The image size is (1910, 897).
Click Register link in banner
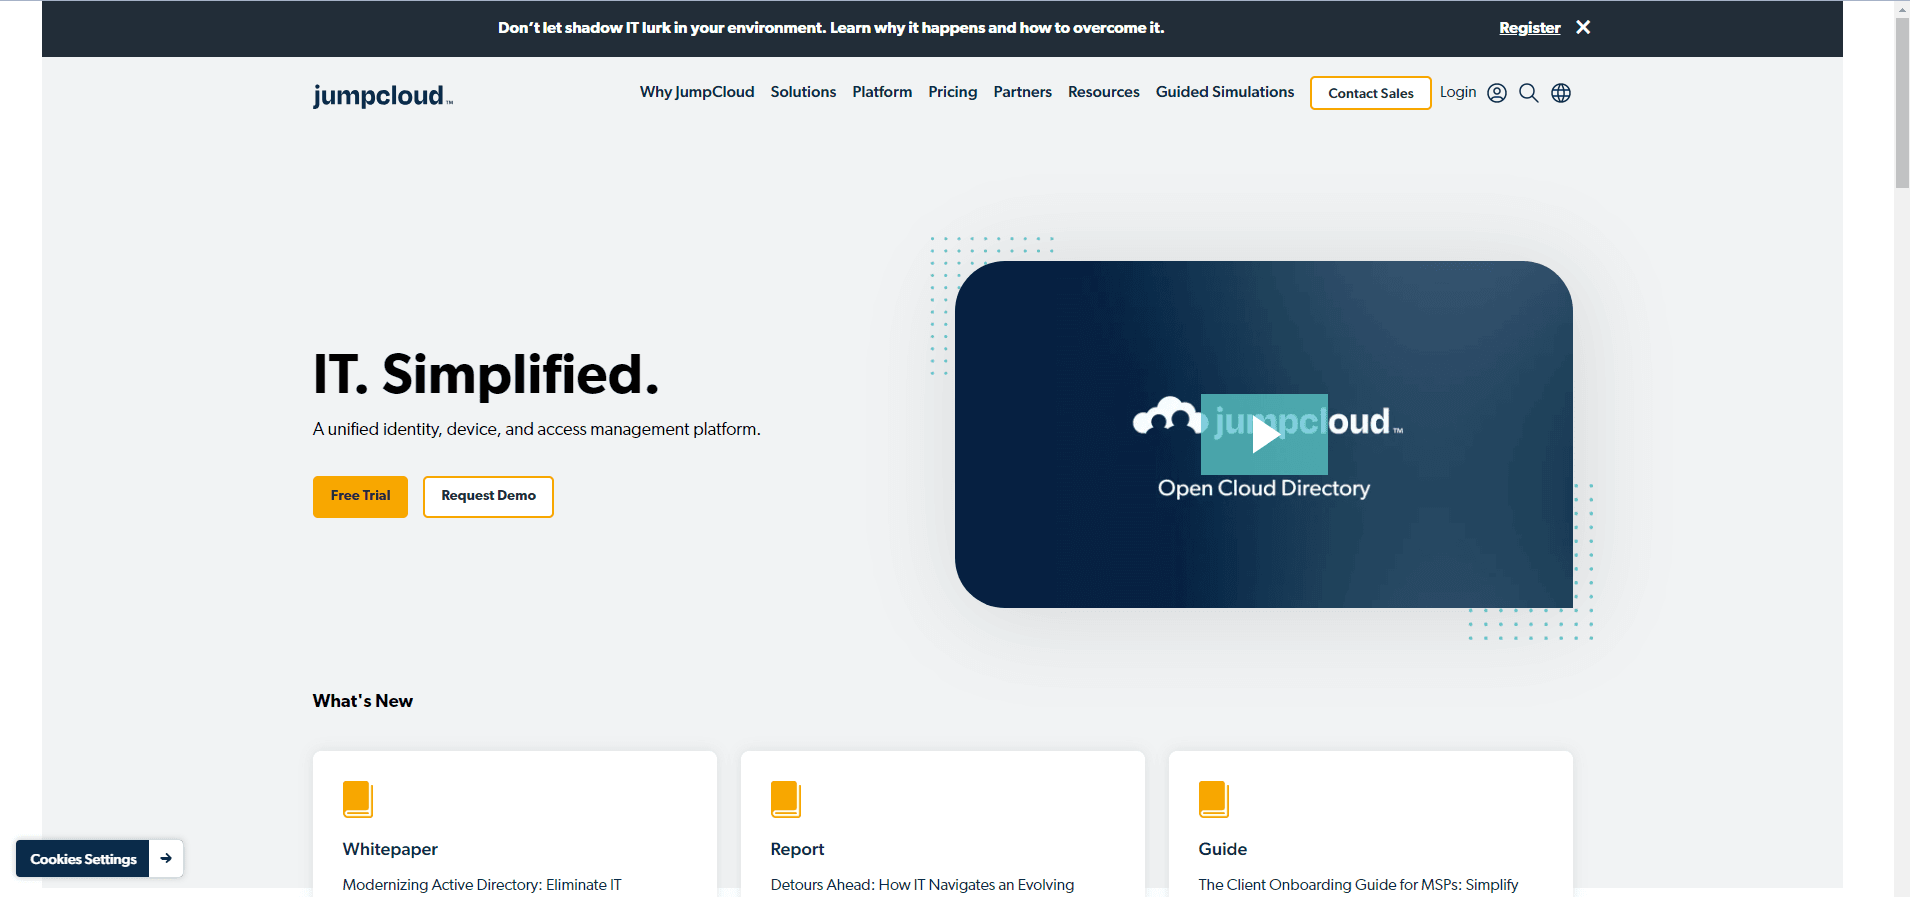(1530, 28)
